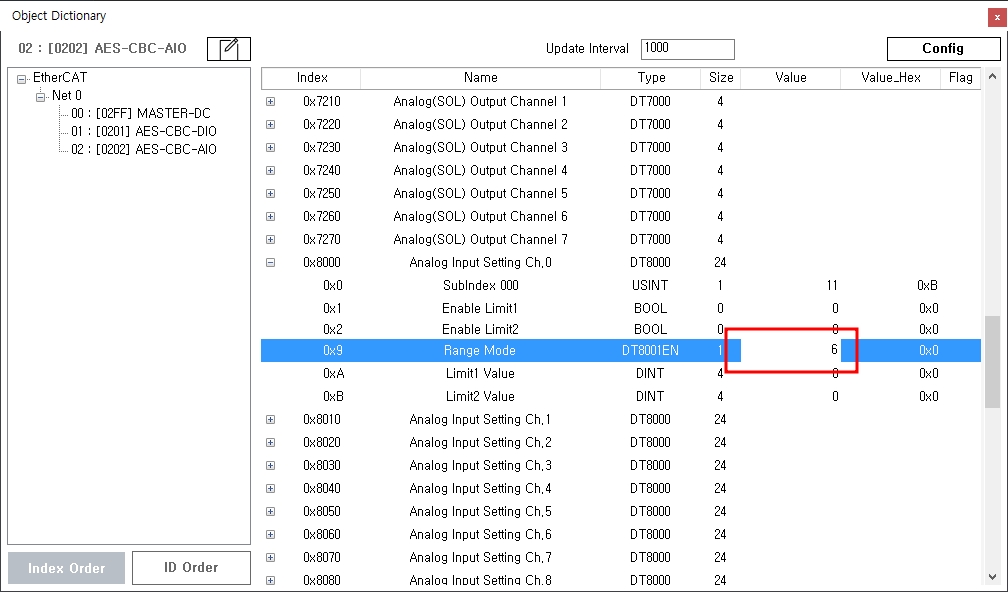Click the Update Interval input field
1008x592 pixels.
click(687, 49)
